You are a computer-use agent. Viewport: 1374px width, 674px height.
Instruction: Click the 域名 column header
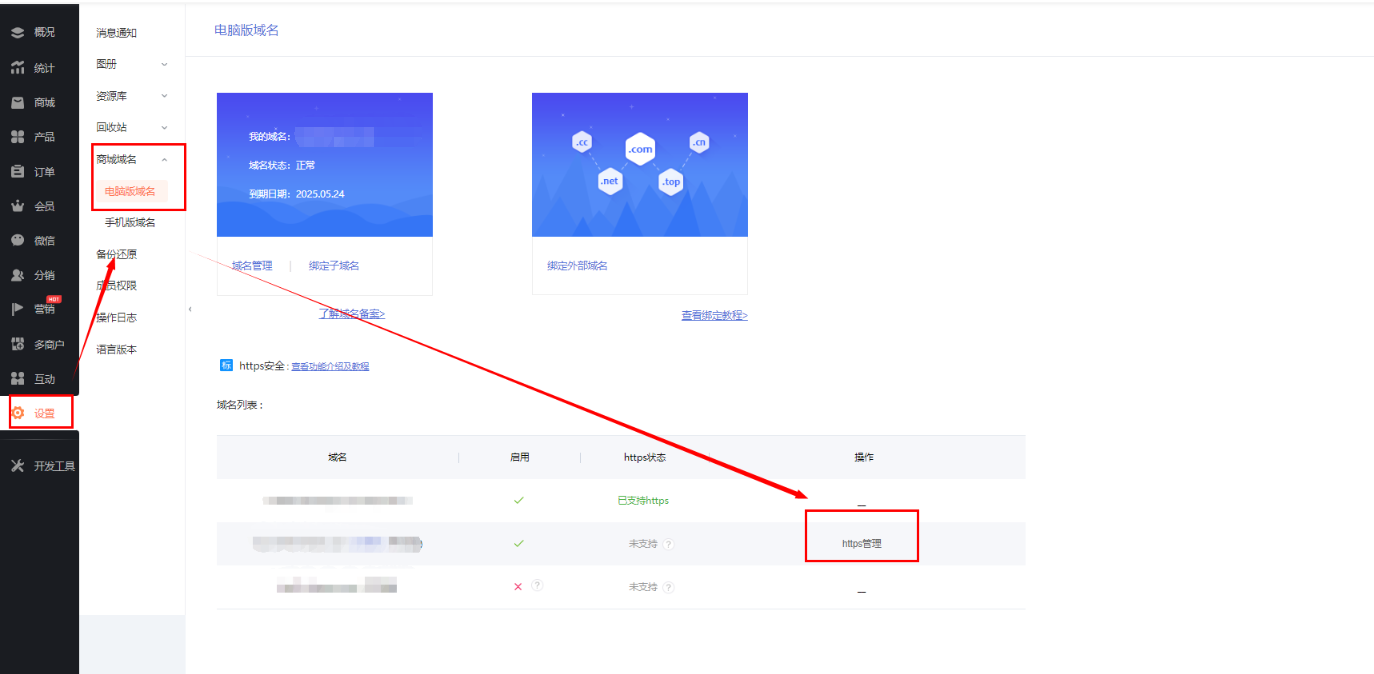(x=337, y=457)
